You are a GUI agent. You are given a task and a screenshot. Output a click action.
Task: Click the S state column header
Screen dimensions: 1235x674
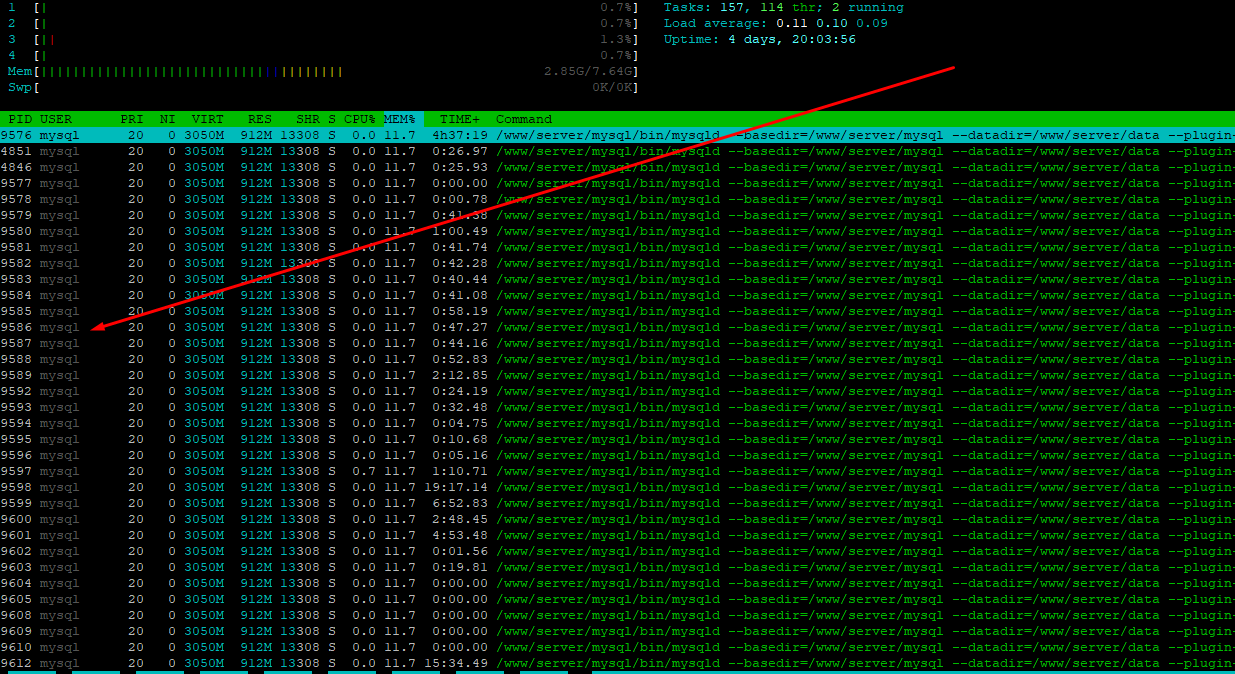(332, 119)
